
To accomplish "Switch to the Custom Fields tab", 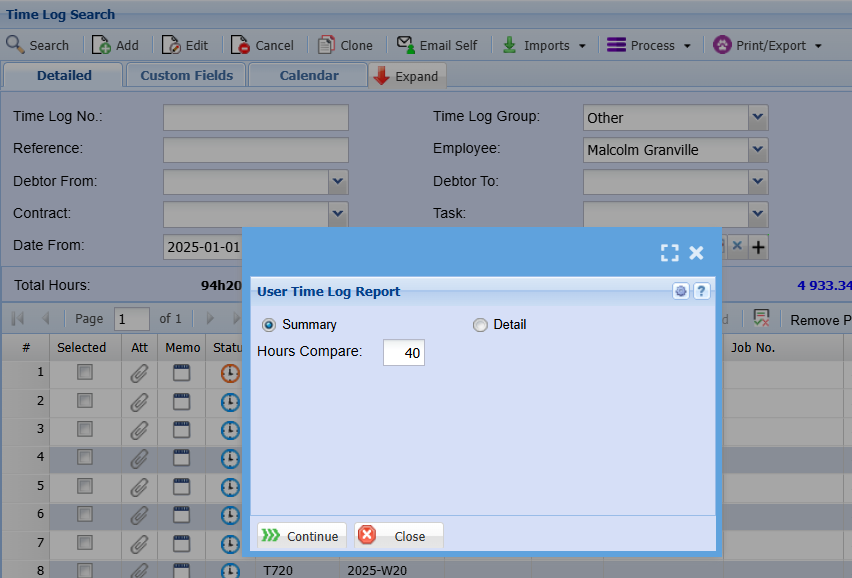I will (186, 76).
